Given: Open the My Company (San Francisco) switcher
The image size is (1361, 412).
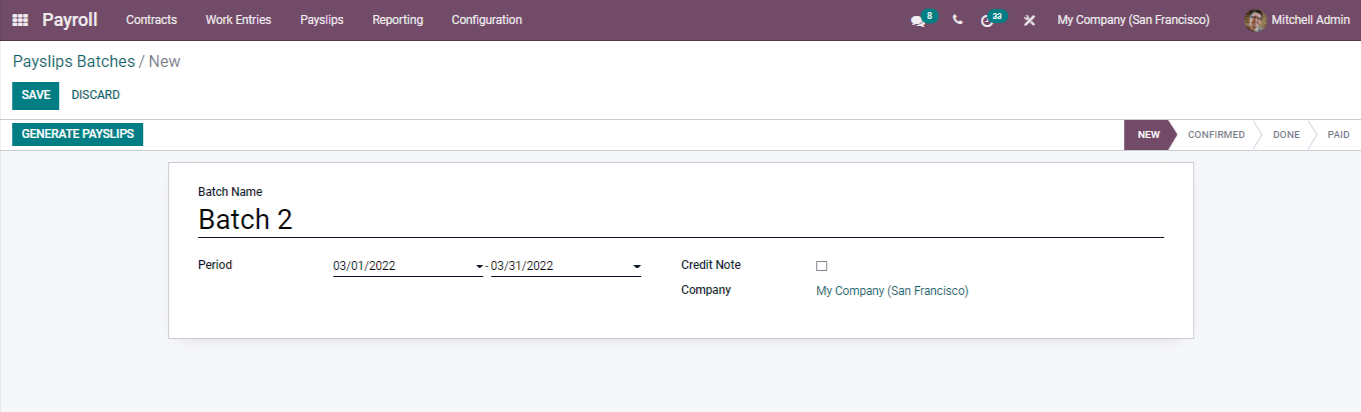Looking at the screenshot, I should point(1133,20).
